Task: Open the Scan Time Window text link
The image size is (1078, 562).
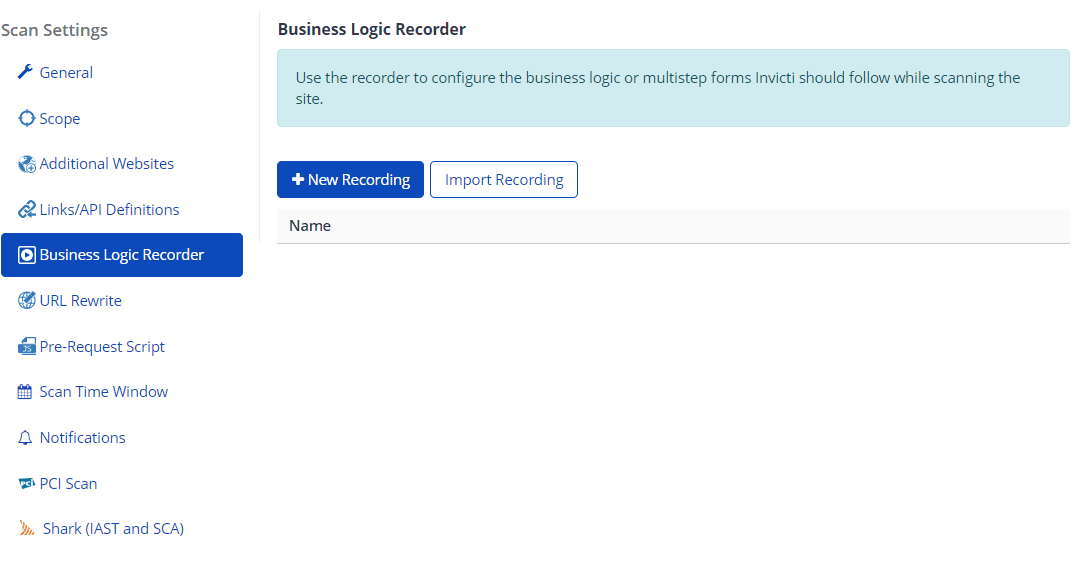Action: (x=103, y=392)
